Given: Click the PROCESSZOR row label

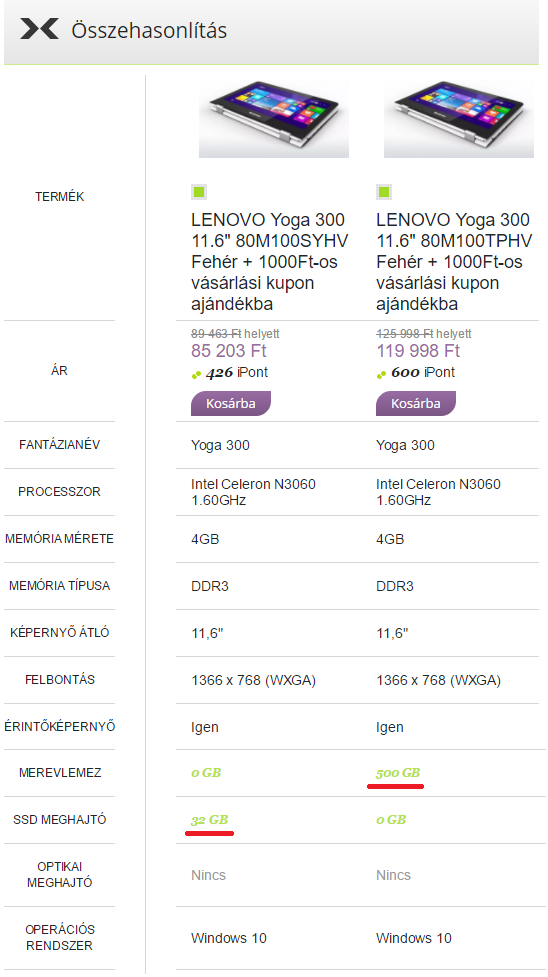Looking at the screenshot, I should click(x=59, y=492).
